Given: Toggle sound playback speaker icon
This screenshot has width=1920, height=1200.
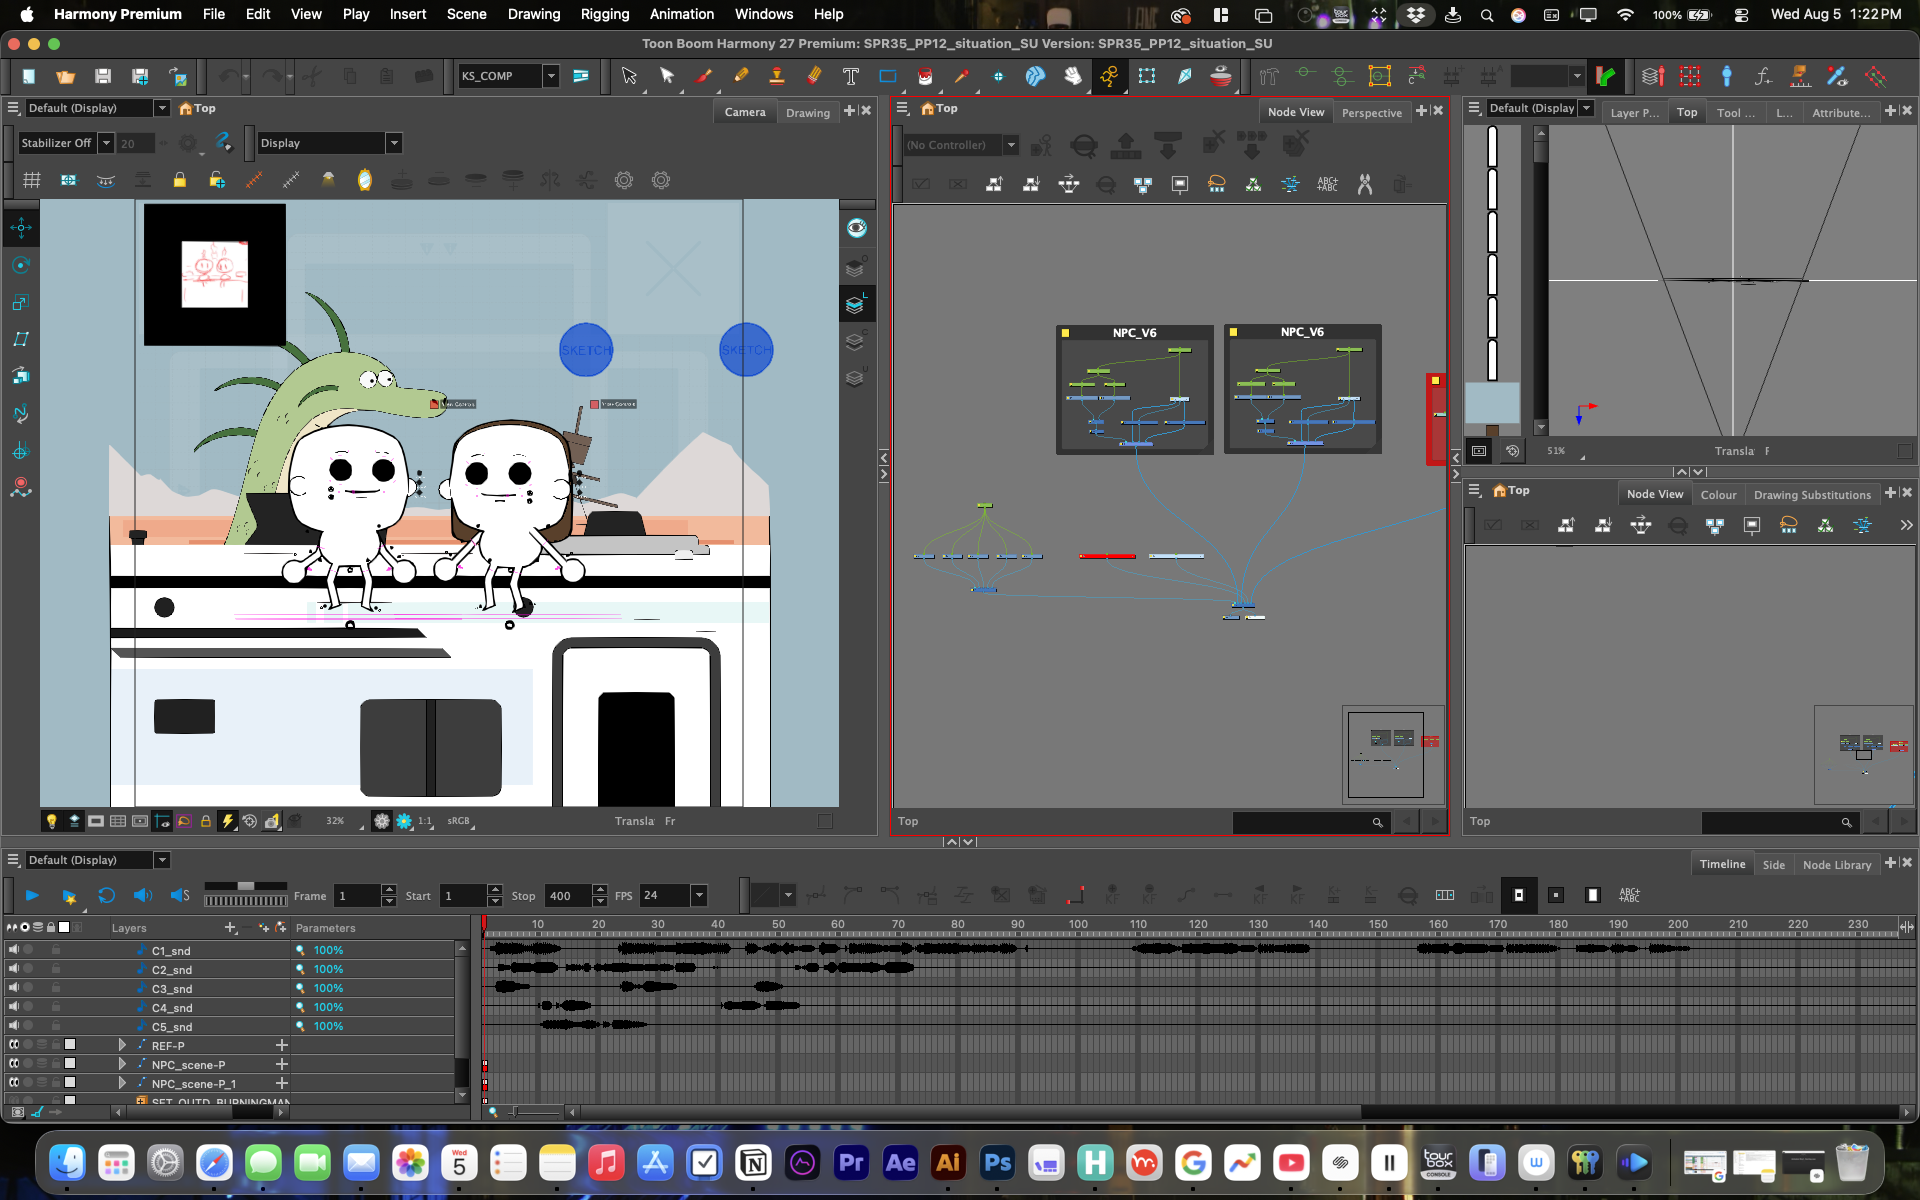Looking at the screenshot, I should (143, 895).
